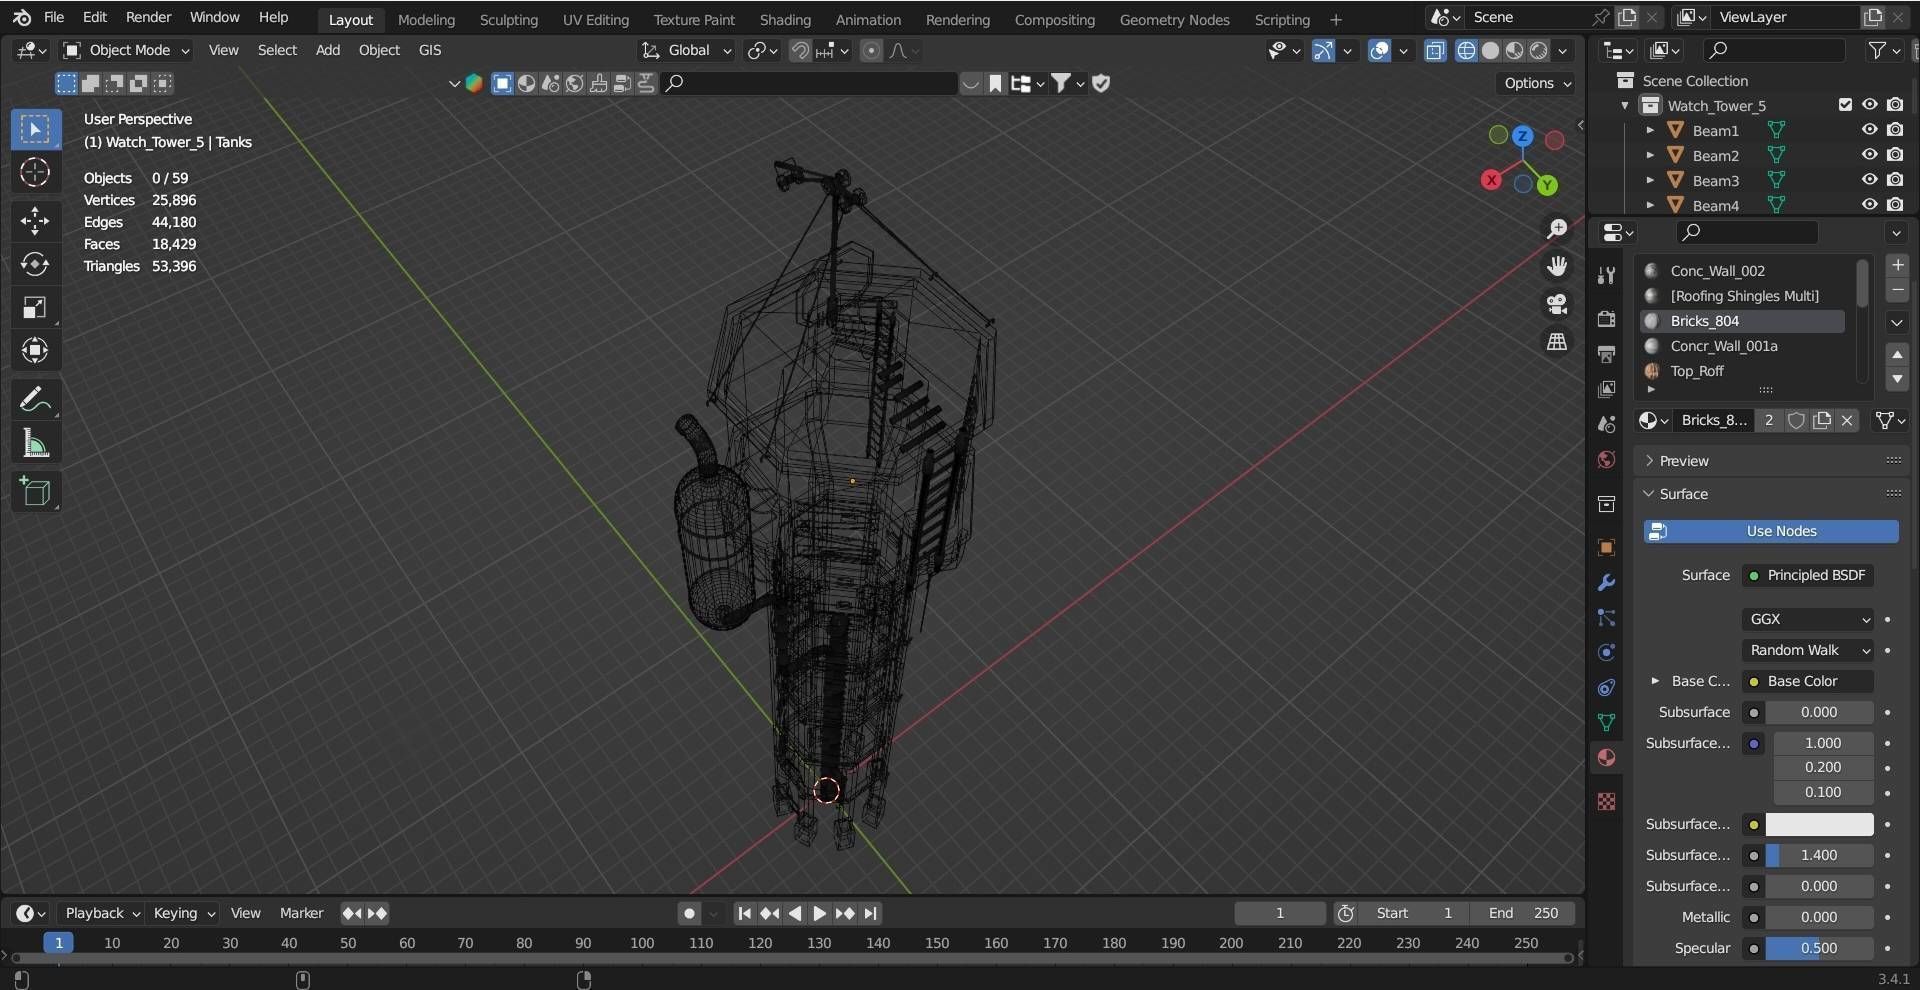The height and width of the screenshot is (990, 1920).
Task: Hide Beam1 using its eye icon
Action: click(1869, 130)
